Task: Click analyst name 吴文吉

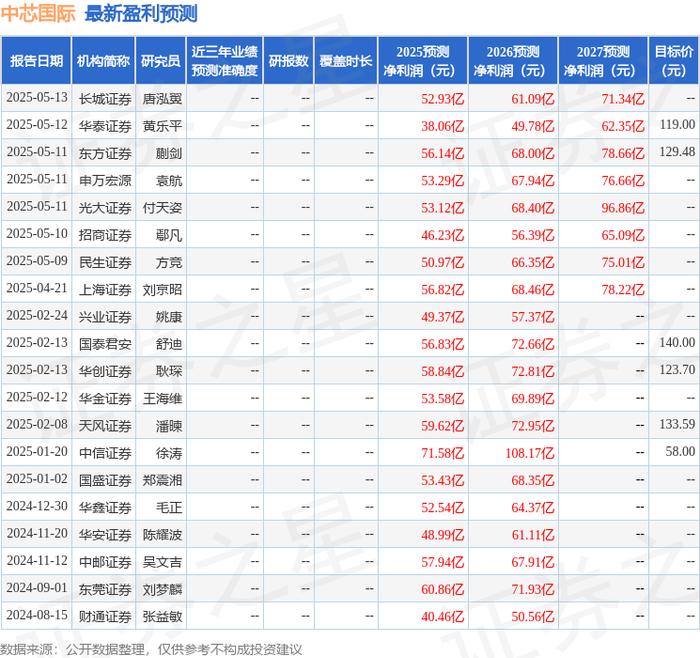Action: click(162, 562)
